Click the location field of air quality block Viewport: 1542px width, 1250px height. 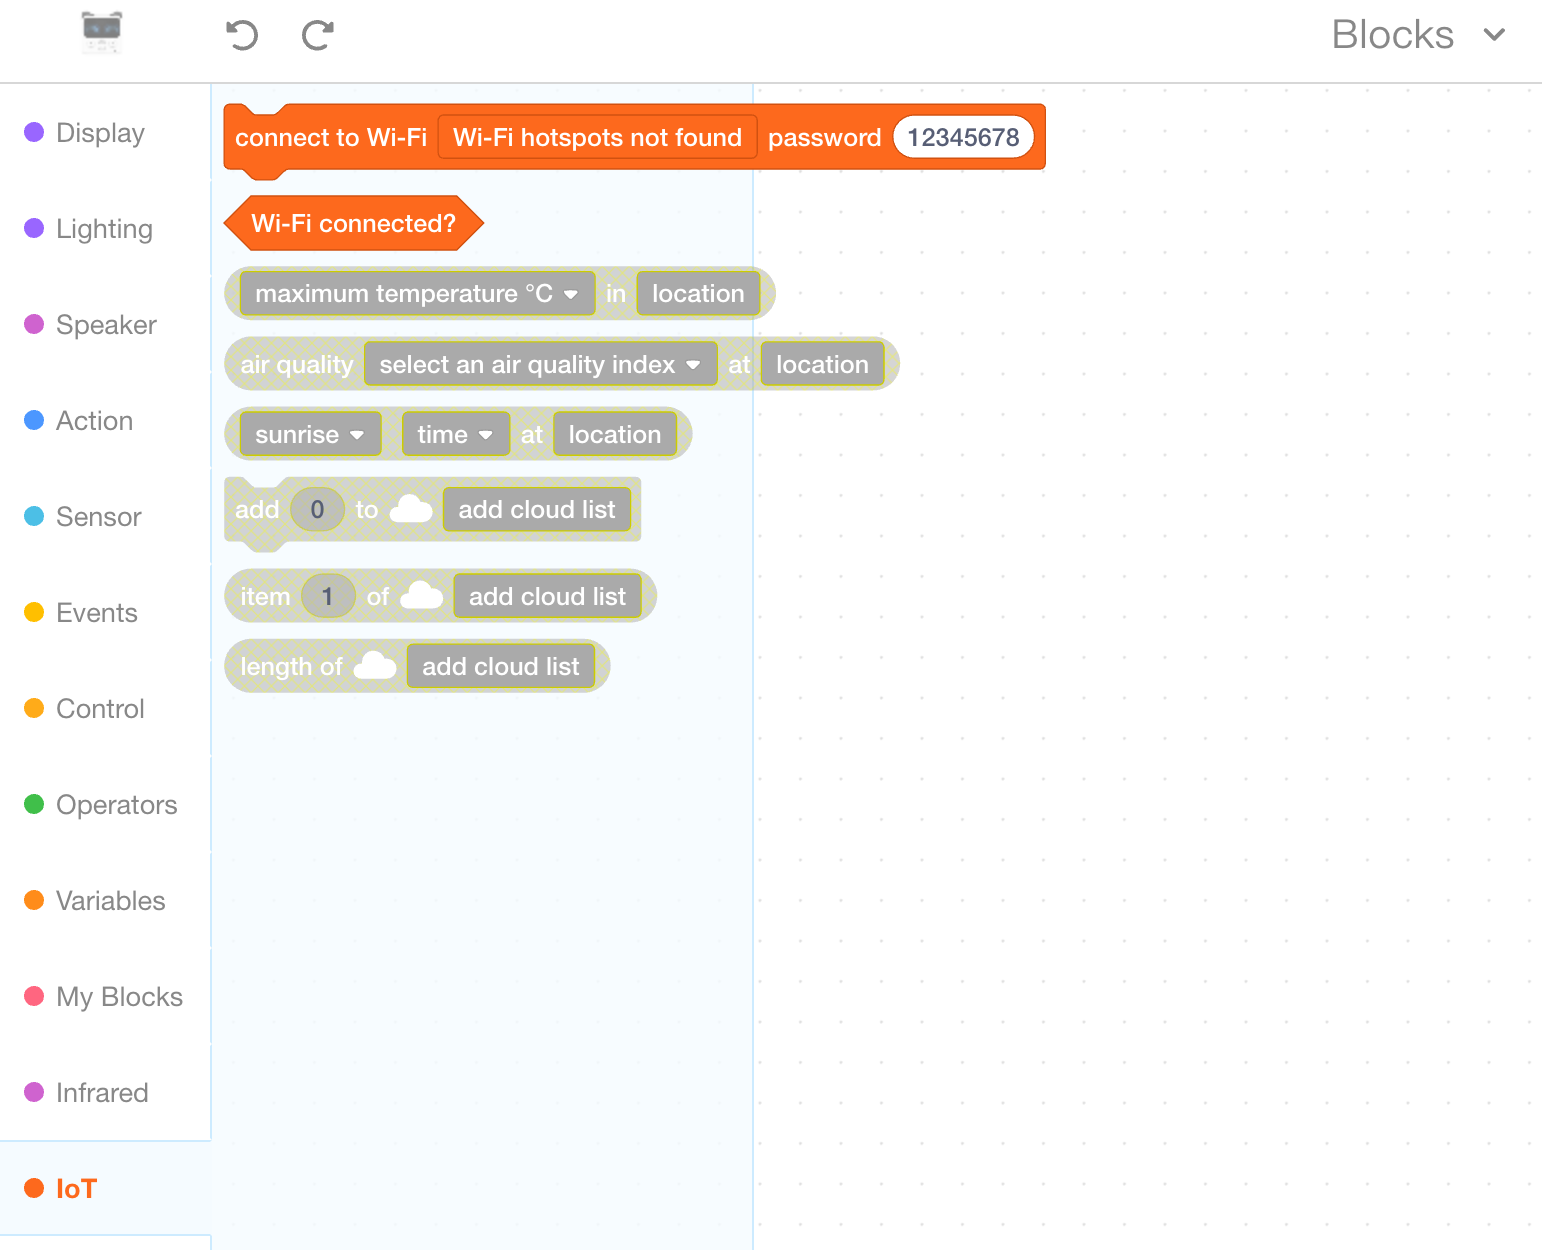[x=822, y=365]
